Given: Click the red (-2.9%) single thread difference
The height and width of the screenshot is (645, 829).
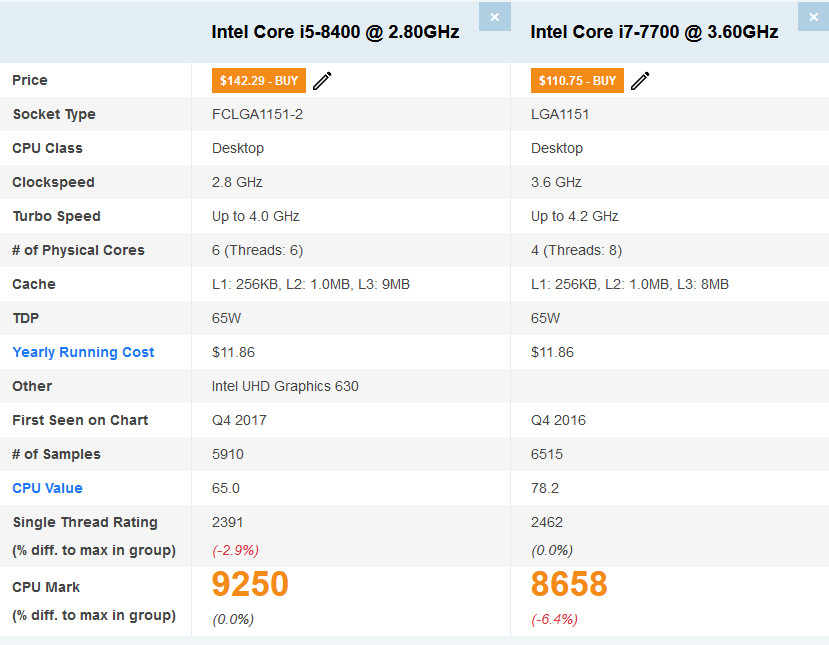Looking at the screenshot, I should tap(235, 550).
